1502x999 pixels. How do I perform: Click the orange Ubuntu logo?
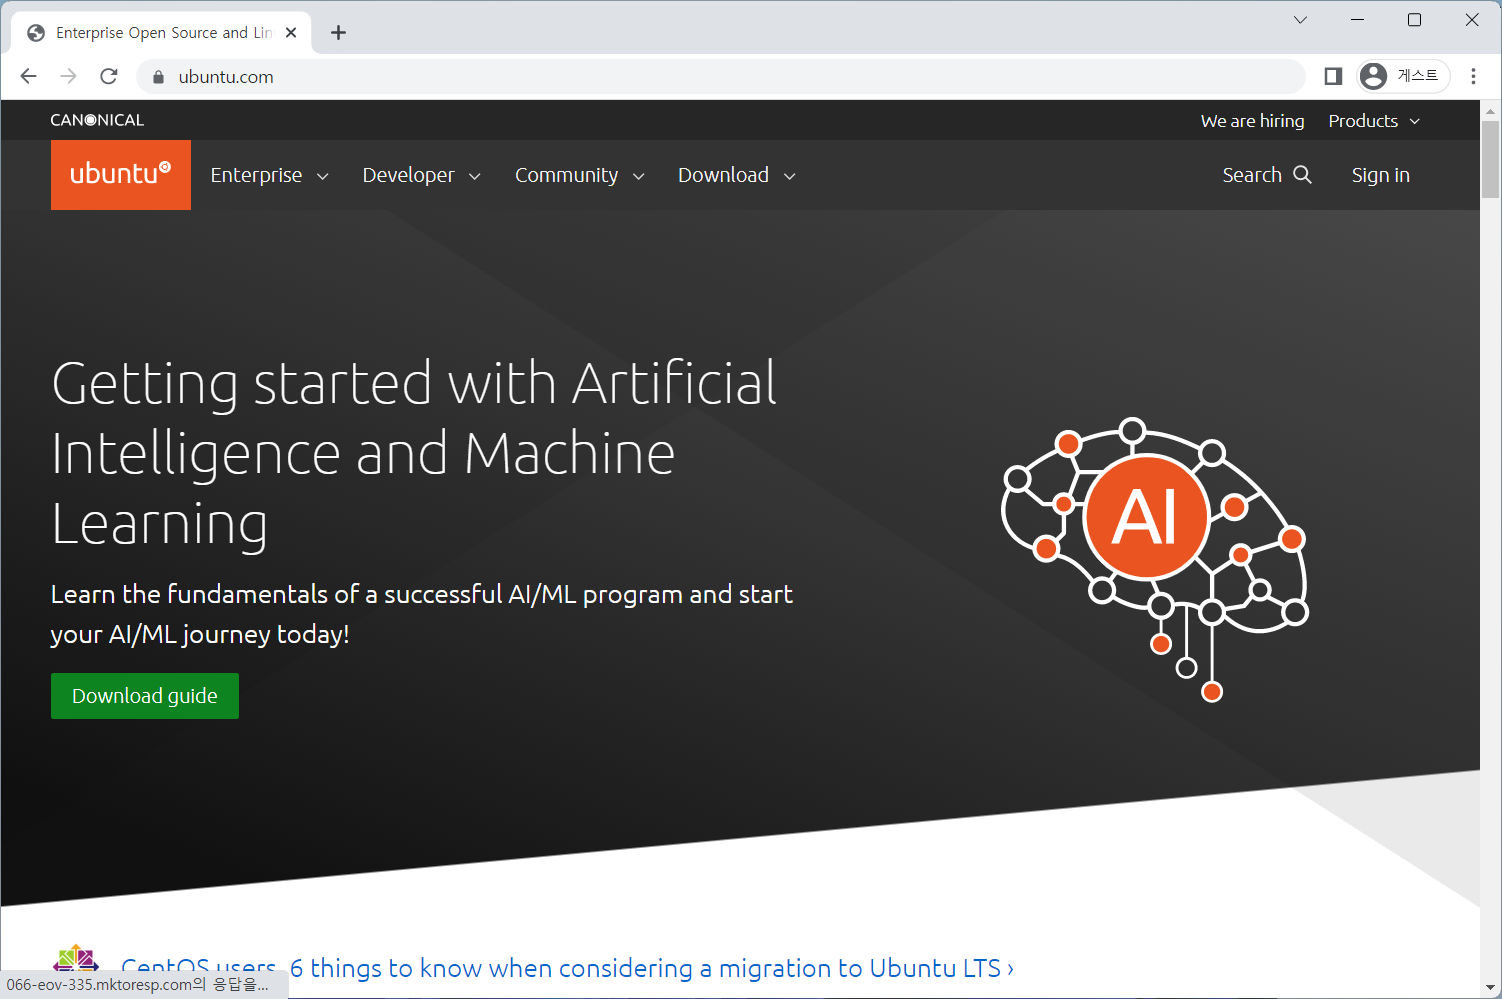pyautogui.click(x=120, y=175)
